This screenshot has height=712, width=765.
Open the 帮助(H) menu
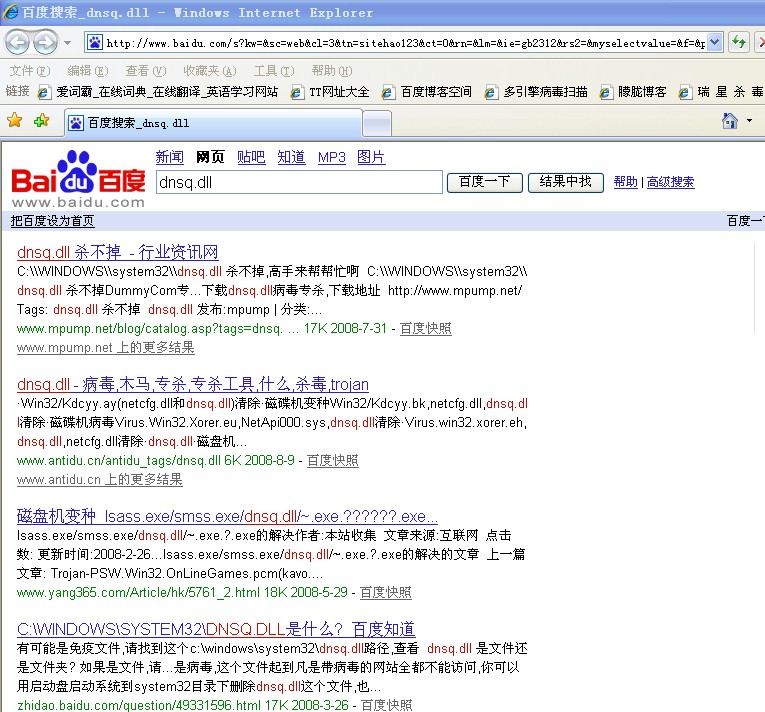[x=332, y=71]
